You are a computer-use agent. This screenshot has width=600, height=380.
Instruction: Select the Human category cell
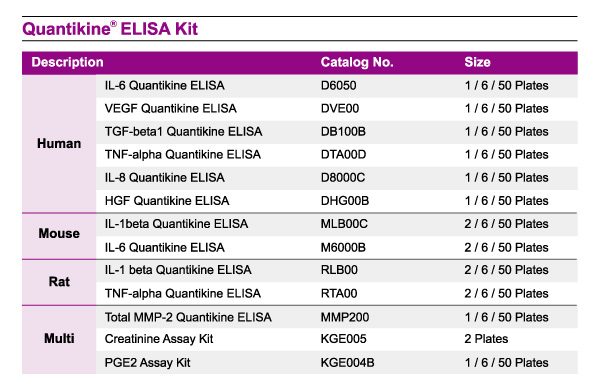pos(59,144)
